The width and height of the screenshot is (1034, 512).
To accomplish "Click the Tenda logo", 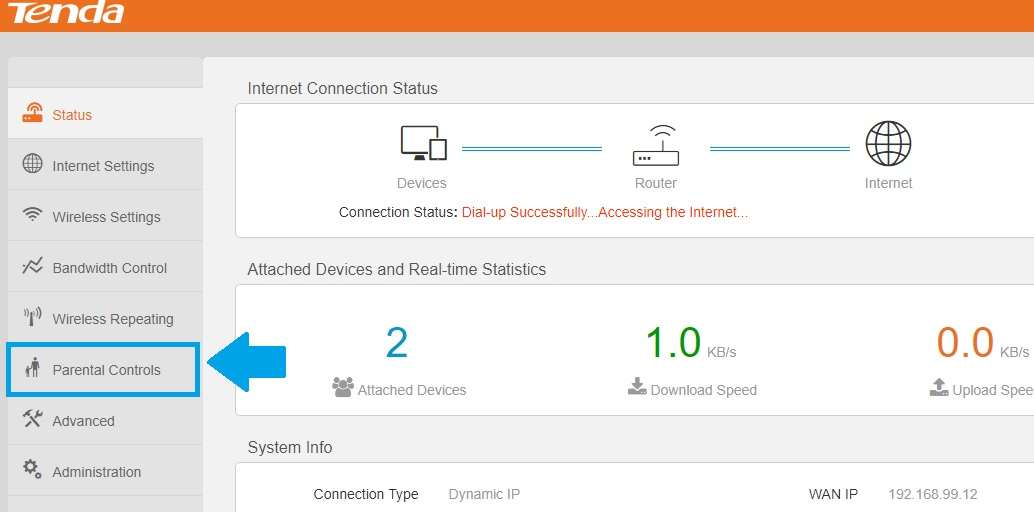I will tap(66, 11).
